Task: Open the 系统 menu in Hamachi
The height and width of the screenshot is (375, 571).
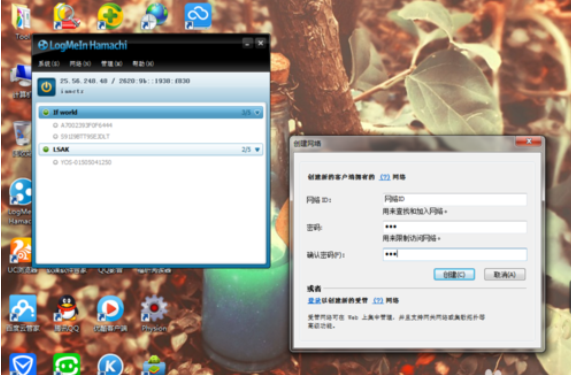Action: 49,64
